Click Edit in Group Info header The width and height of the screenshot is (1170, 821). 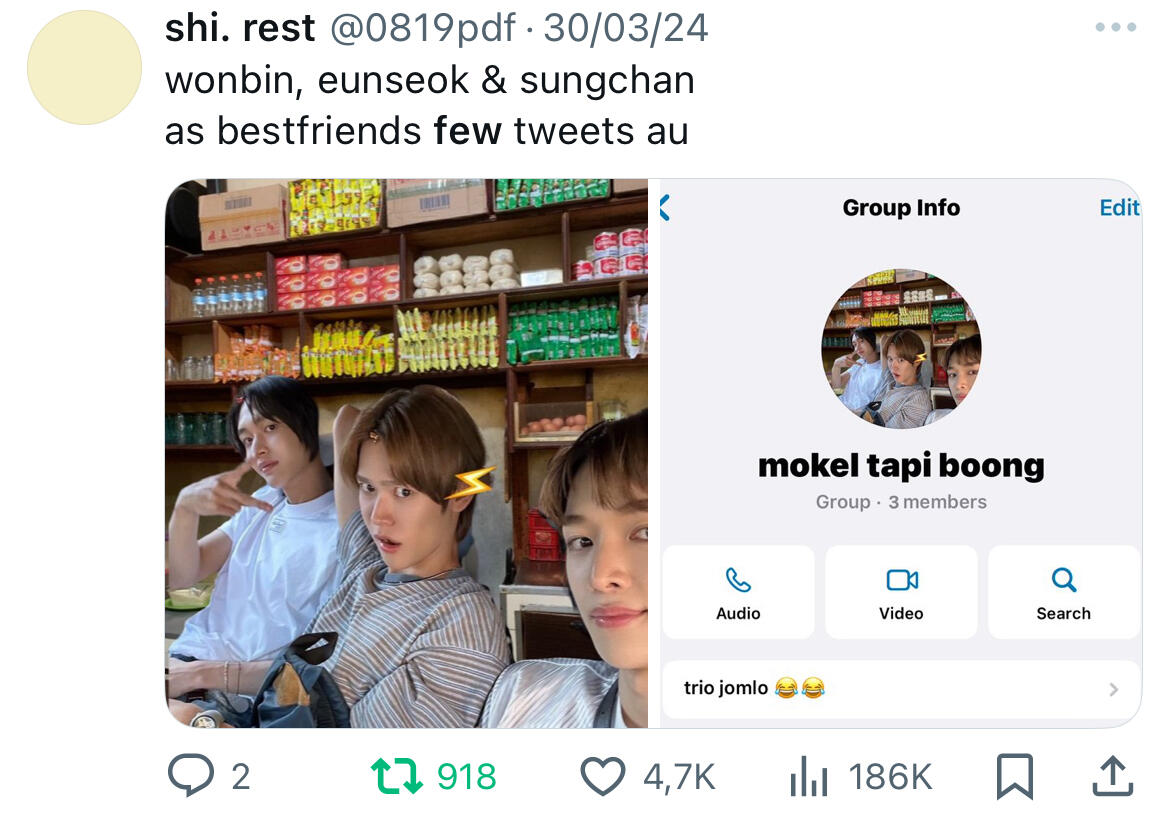(x=1119, y=207)
